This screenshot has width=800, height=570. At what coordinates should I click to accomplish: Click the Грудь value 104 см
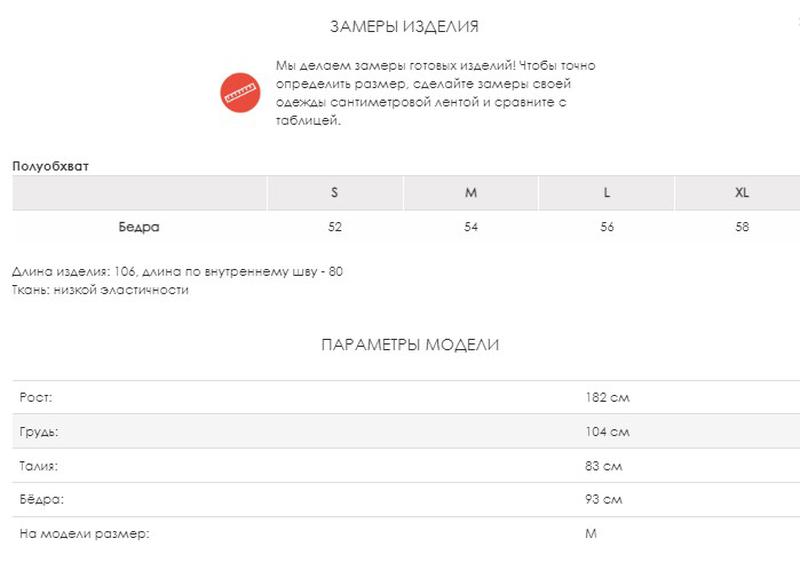[x=607, y=432]
